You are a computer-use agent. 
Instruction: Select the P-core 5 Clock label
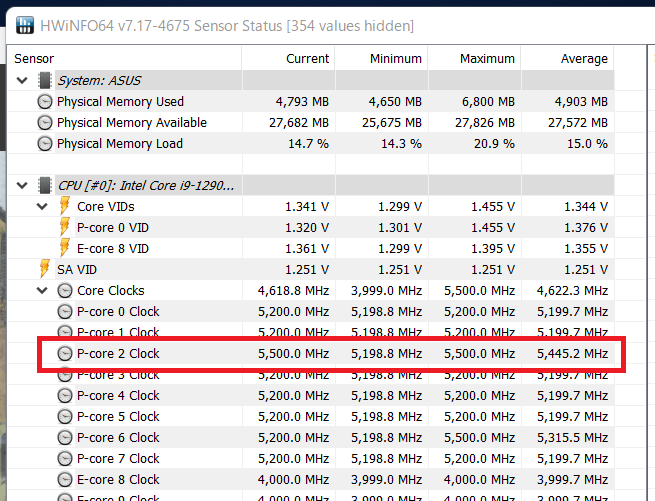click(118, 416)
